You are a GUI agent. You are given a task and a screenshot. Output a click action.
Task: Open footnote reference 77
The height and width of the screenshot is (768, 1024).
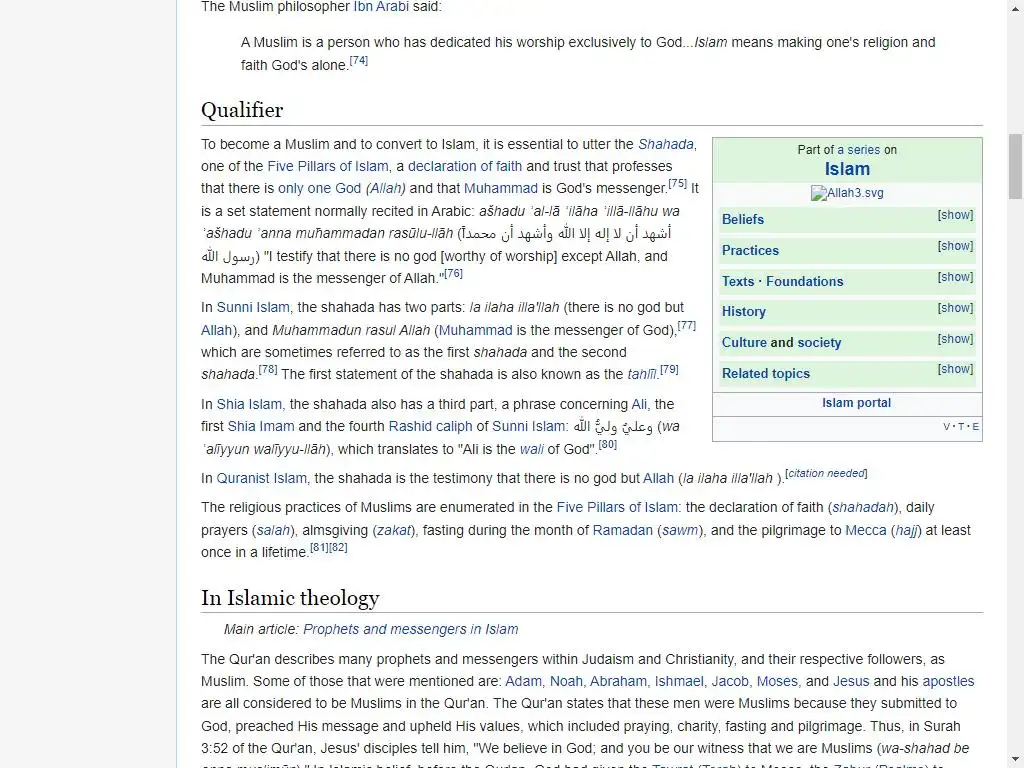coord(686,325)
